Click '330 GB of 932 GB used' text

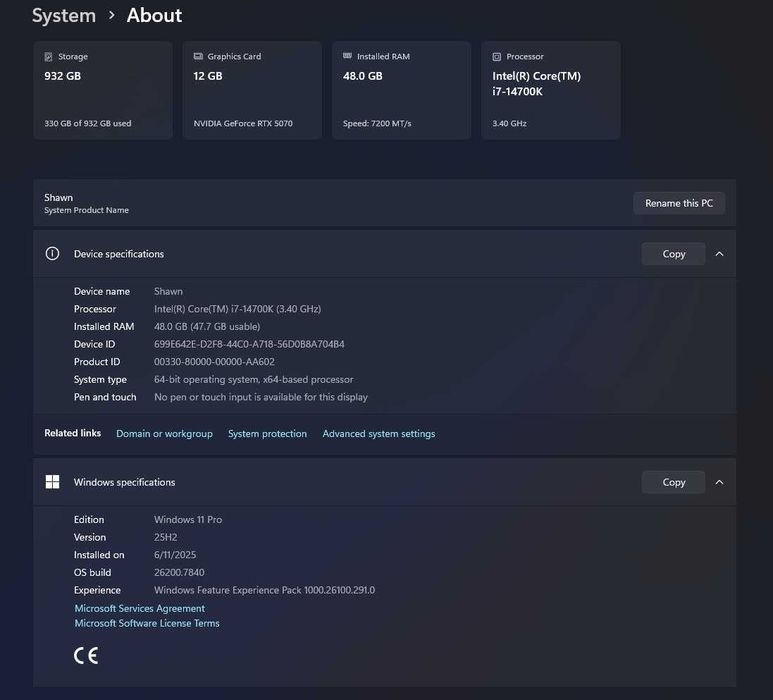tap(88, 123)
